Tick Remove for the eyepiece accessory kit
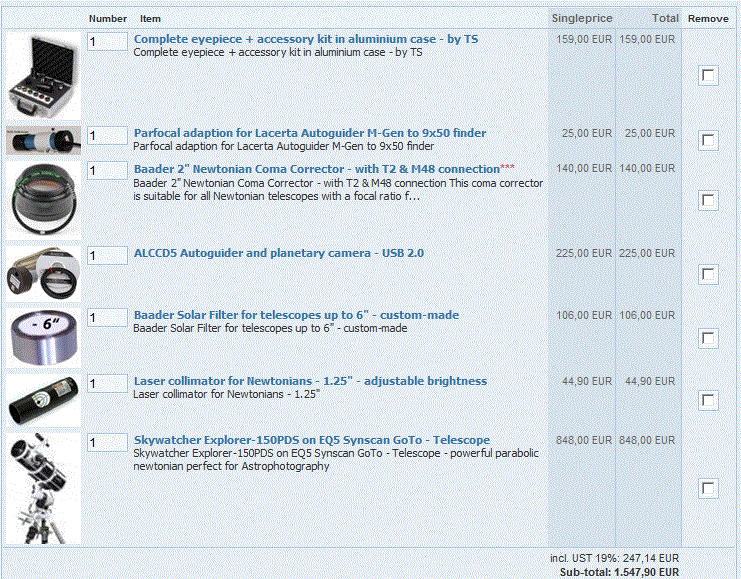Viewport: 741px width, 579px height. click(x=708, y=76)
